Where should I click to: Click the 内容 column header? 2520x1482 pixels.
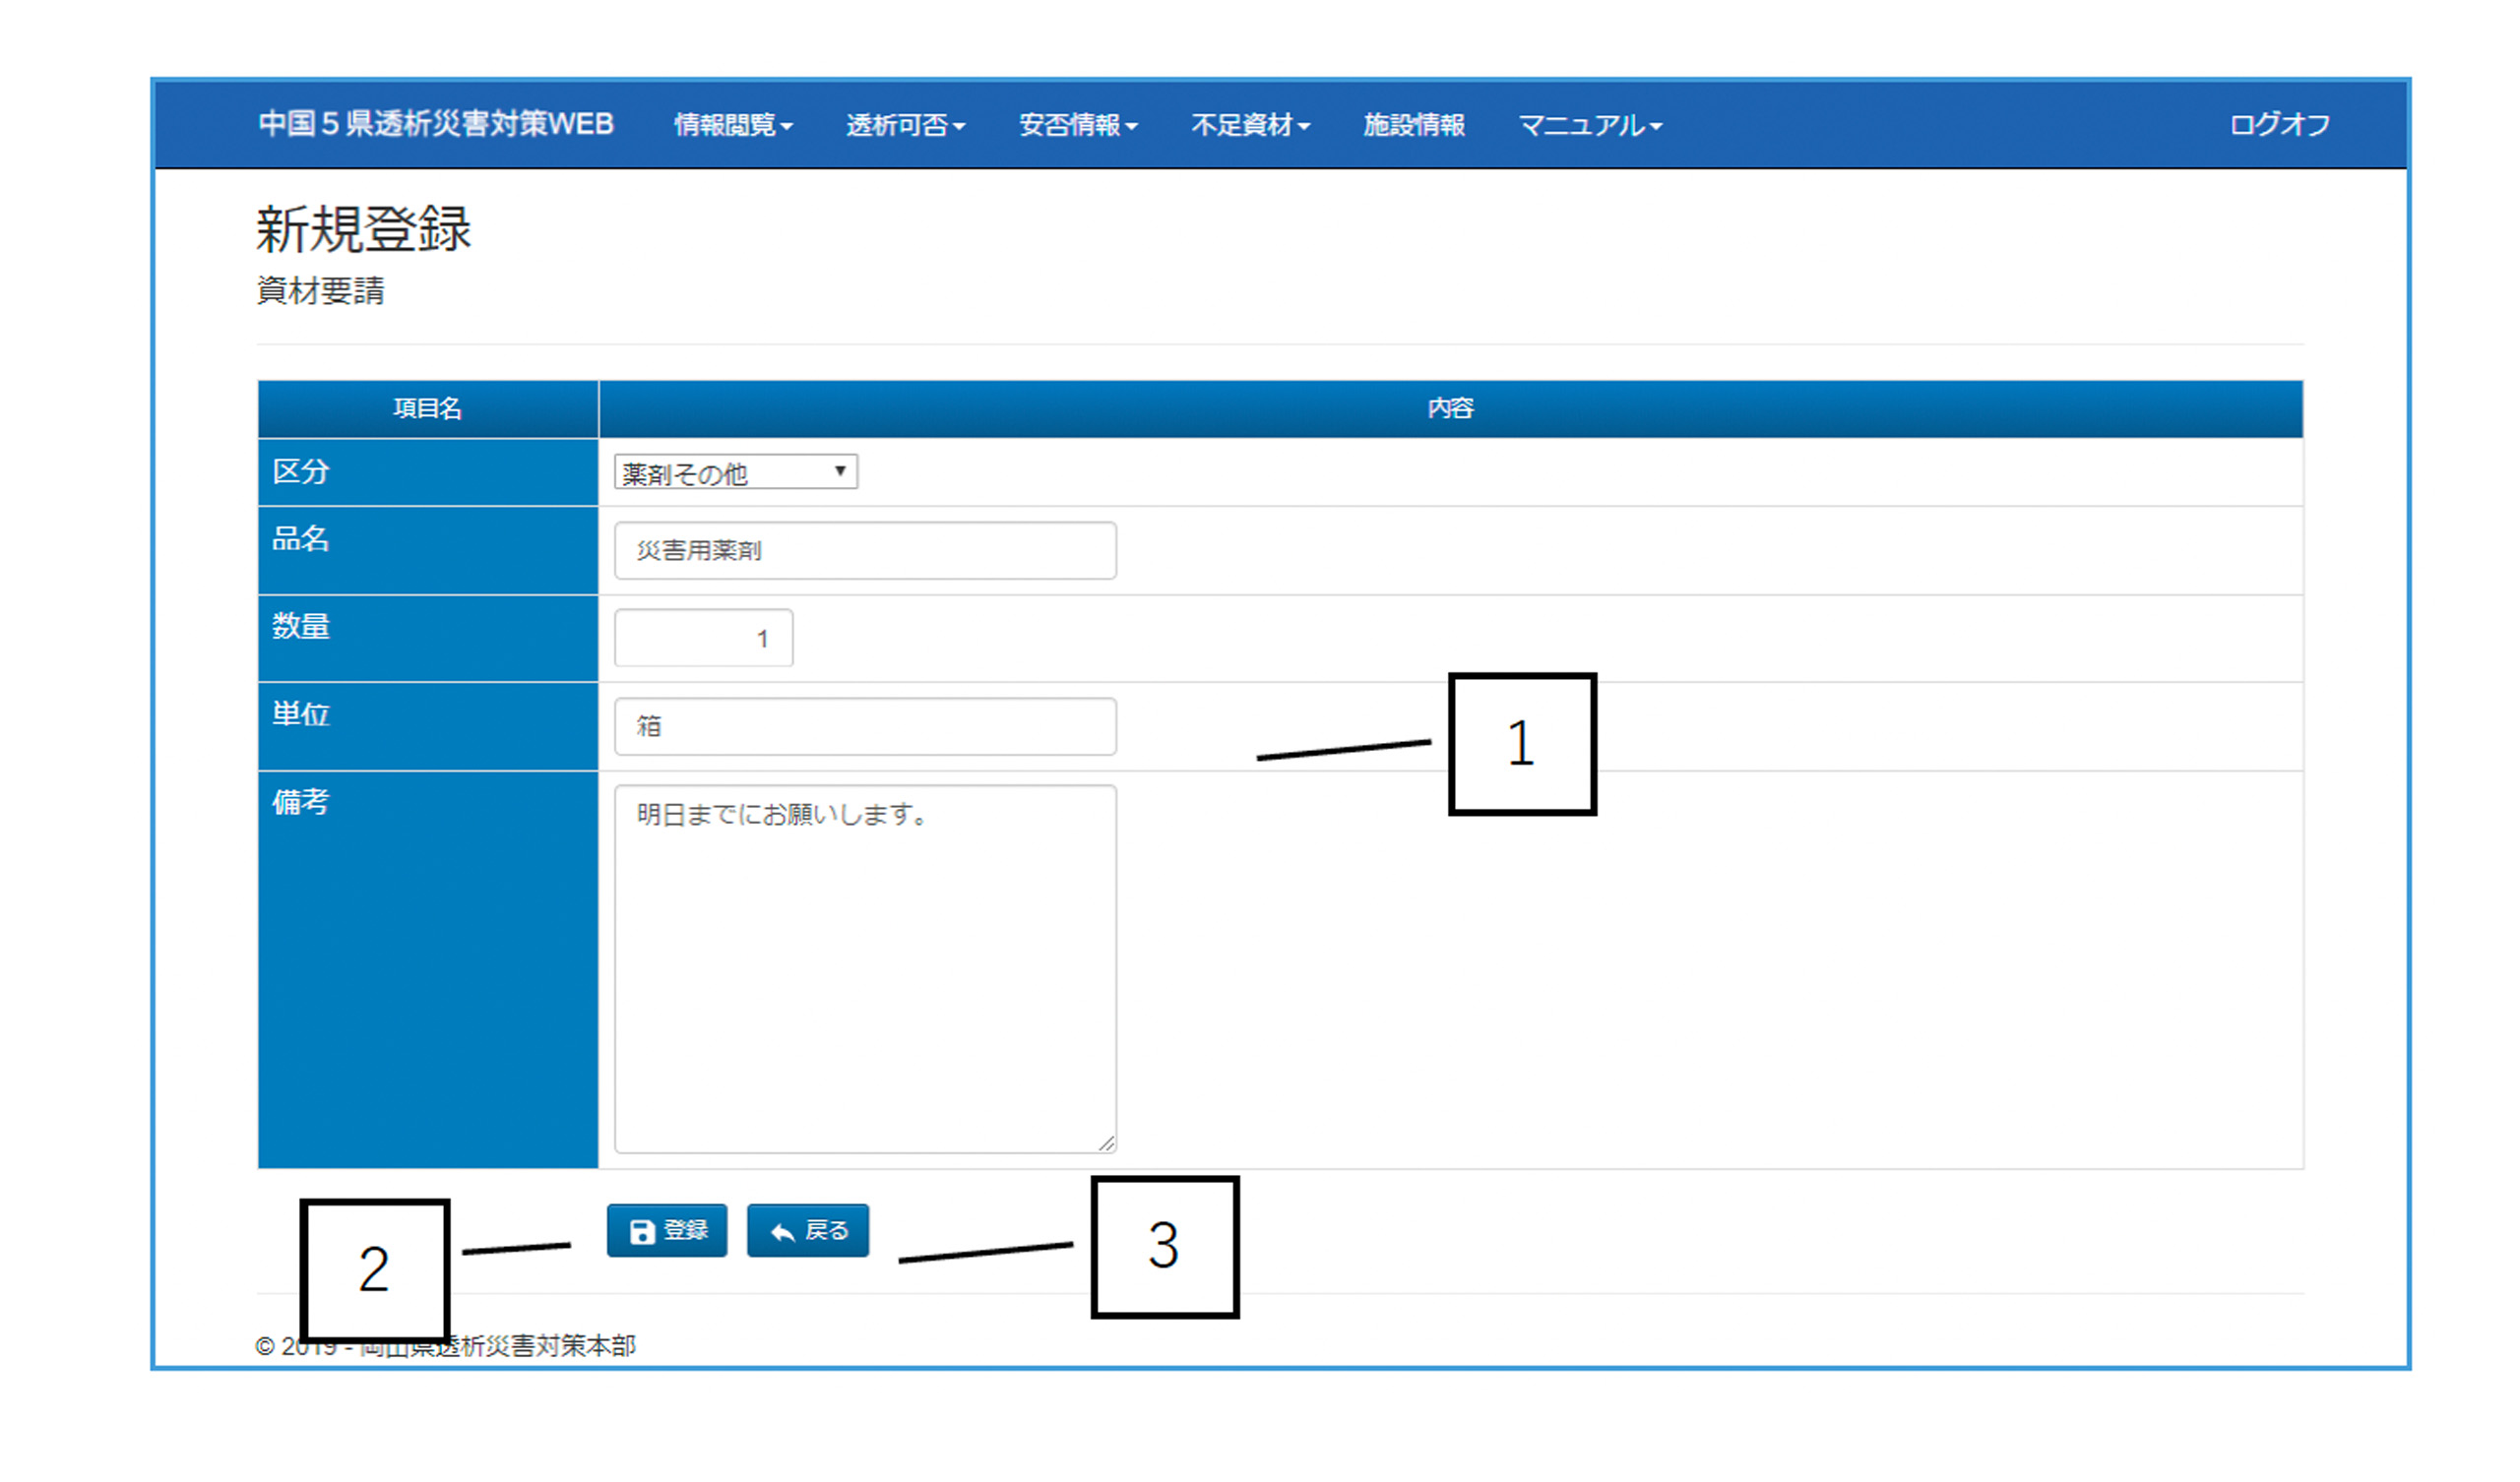coord(1449,408)
